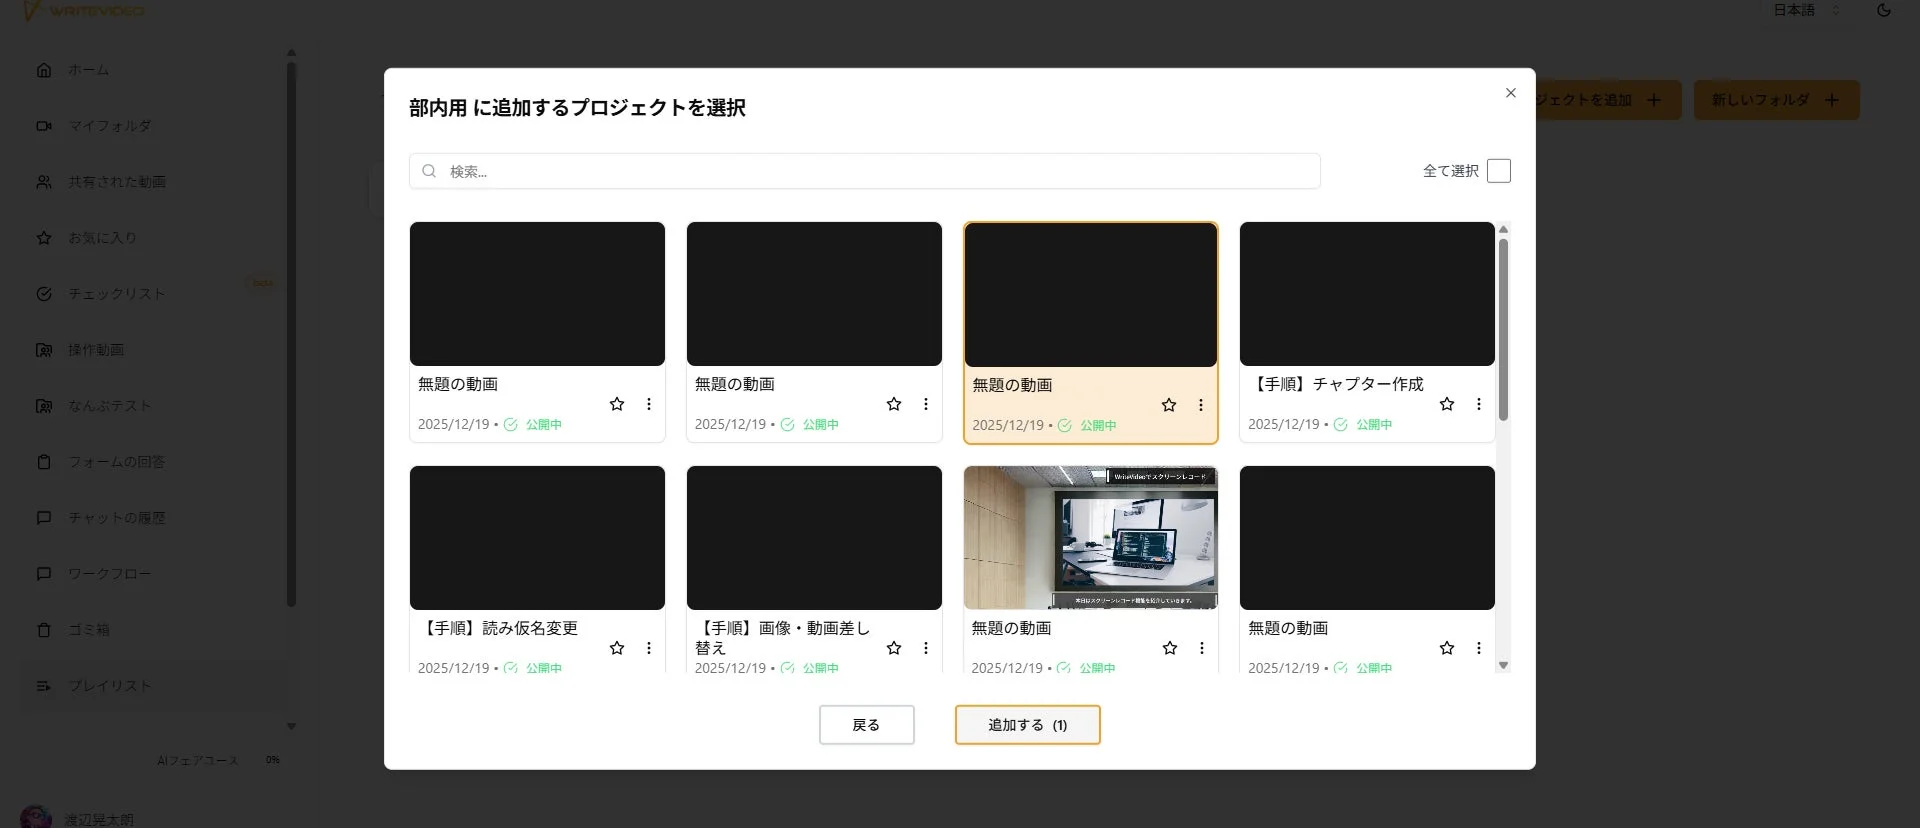View チャットの履歴 in the sidebar

116,518
